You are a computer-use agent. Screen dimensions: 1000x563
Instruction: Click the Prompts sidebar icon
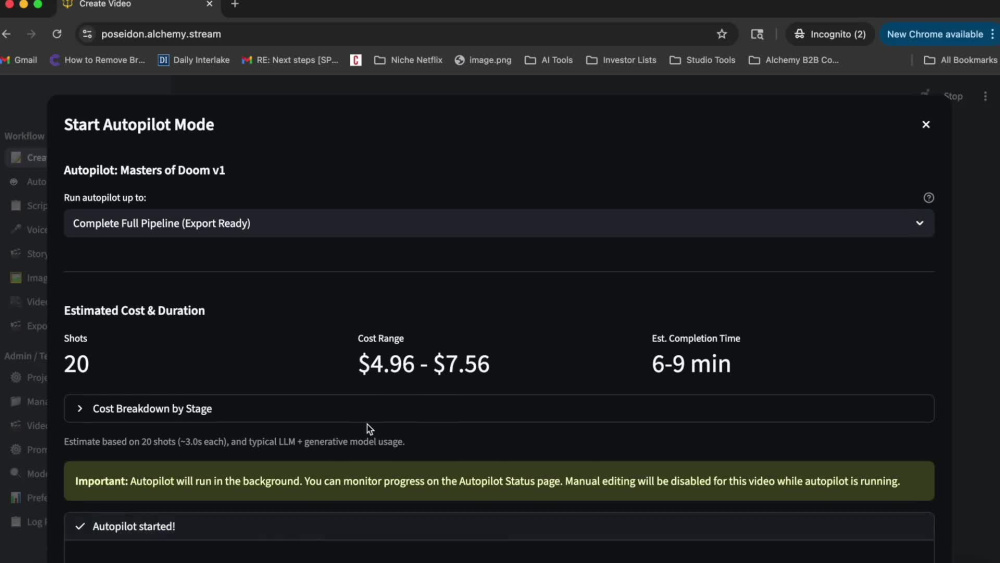(x=15, y=450)
